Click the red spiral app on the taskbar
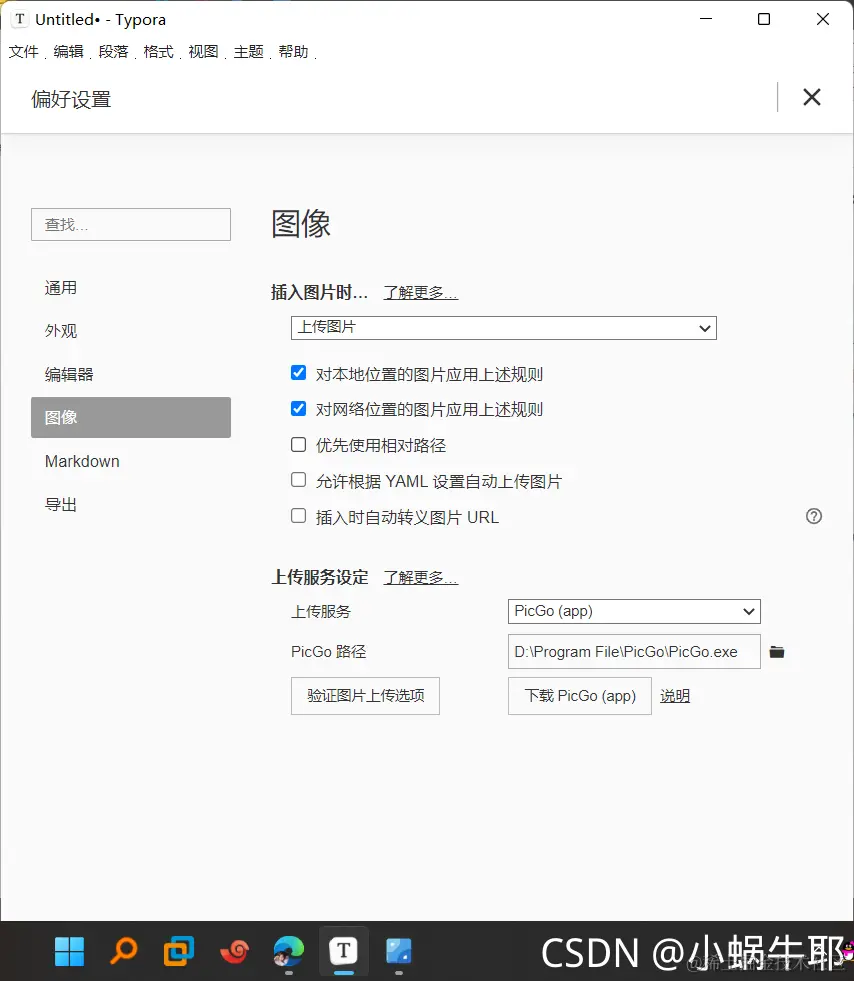 [x=233, y=951]
